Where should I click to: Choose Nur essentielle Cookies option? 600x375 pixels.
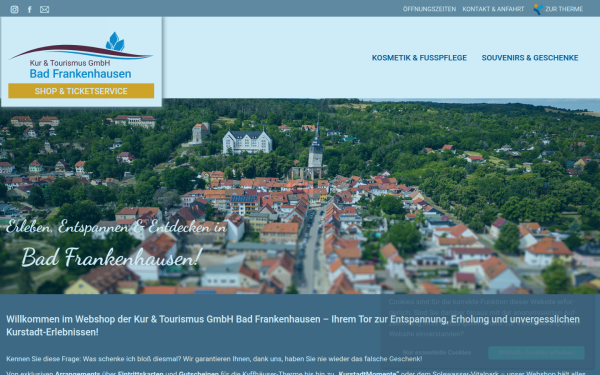coord(436,352)
